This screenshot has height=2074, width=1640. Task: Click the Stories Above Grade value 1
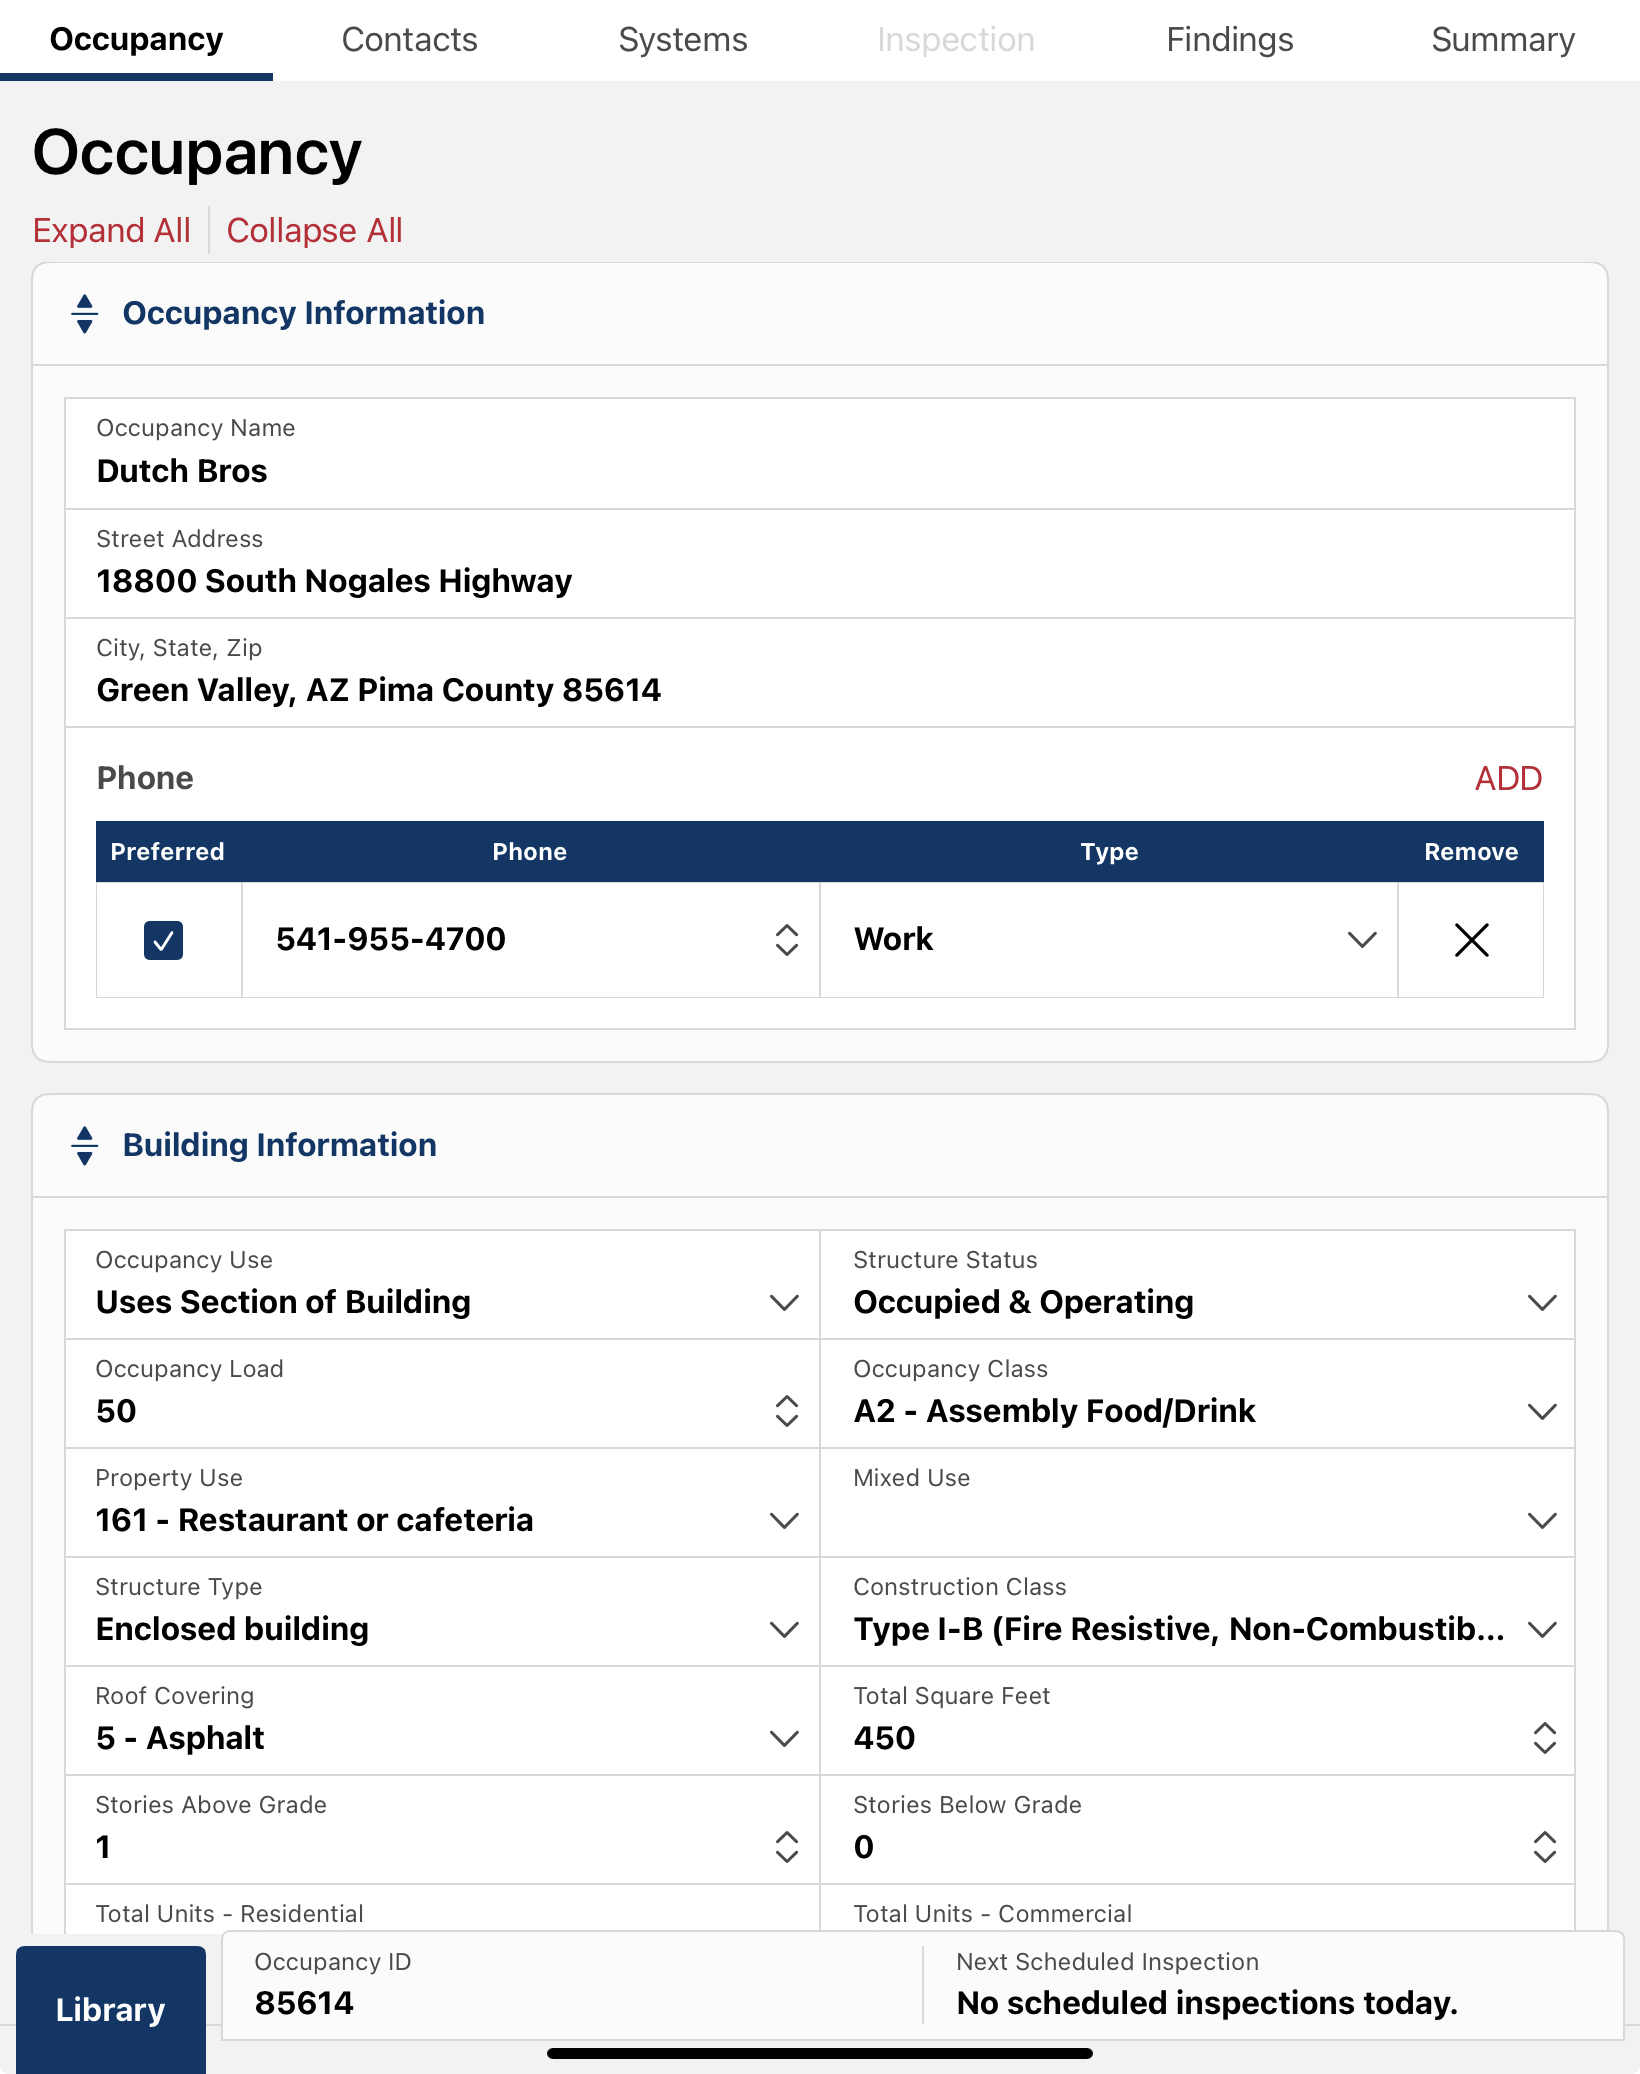103,1847
